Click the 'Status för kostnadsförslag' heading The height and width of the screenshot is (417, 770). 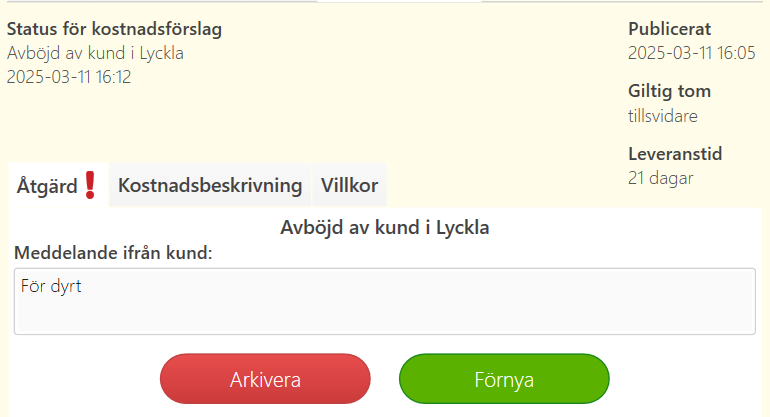(x=114, y=29)
